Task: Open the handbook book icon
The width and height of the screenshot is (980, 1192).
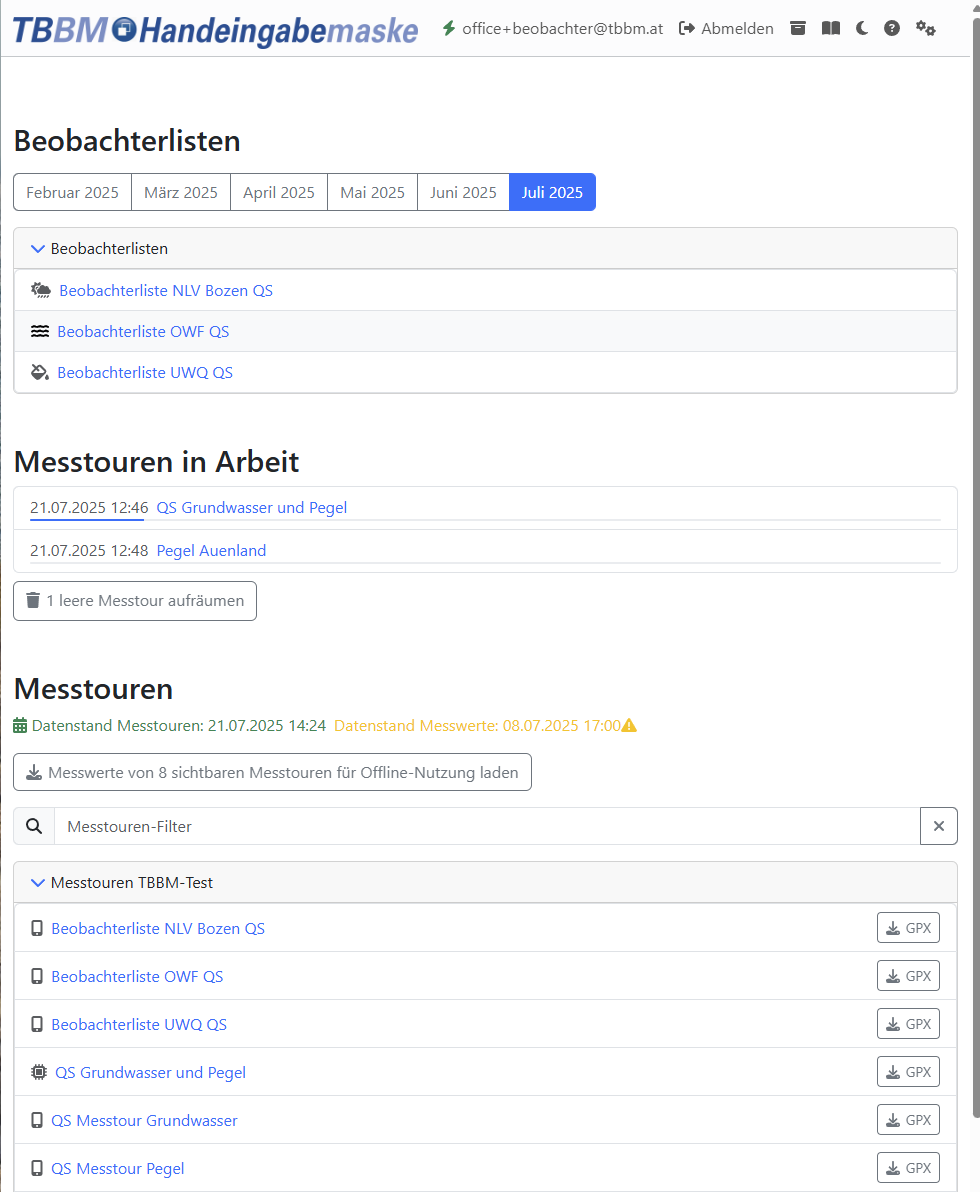Action: [831, 28]
